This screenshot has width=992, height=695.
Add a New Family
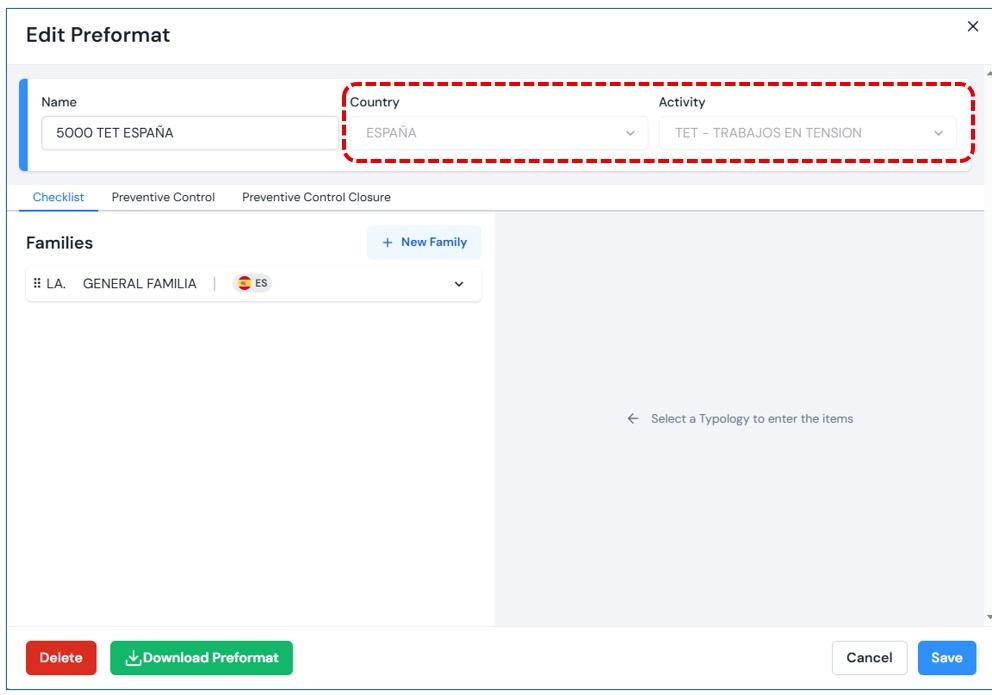[424, 242]
